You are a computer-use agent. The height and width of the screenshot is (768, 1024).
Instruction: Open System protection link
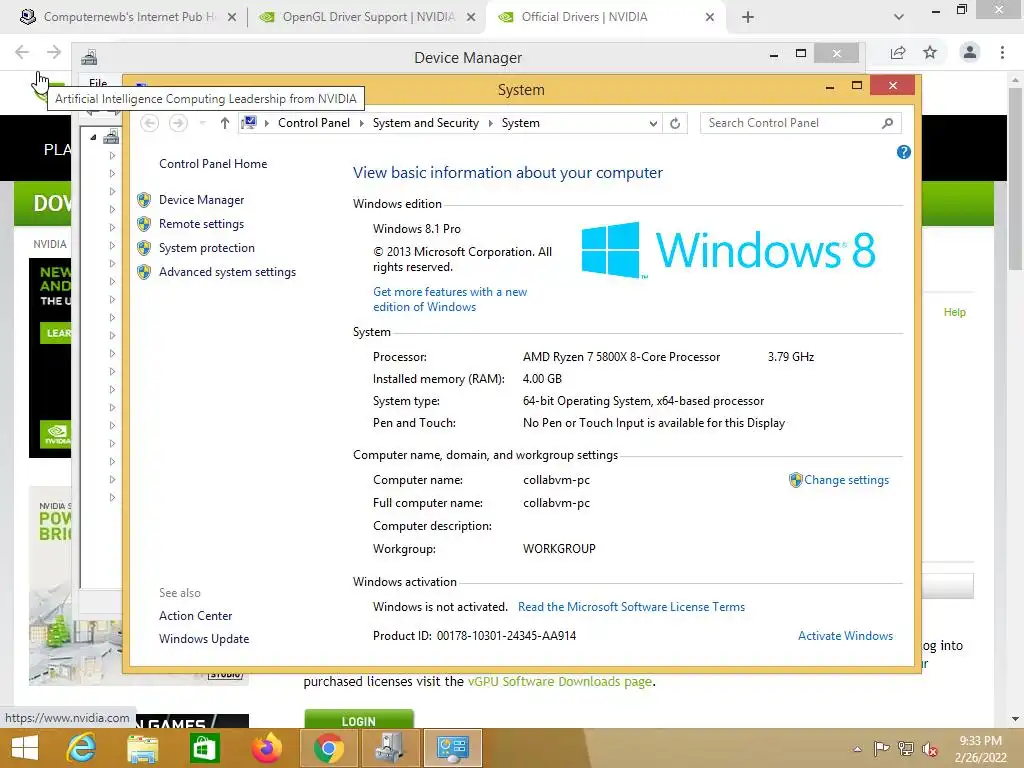206,248
